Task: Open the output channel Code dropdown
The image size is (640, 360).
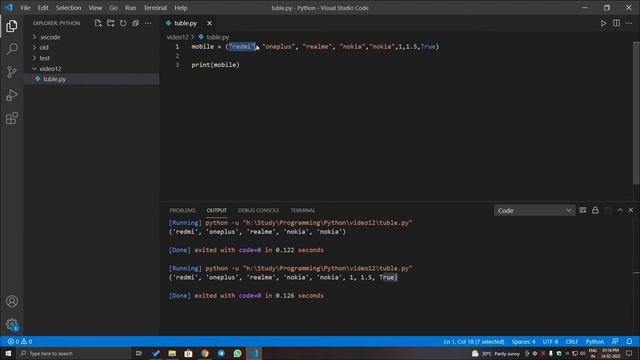Action: point(534,211)
